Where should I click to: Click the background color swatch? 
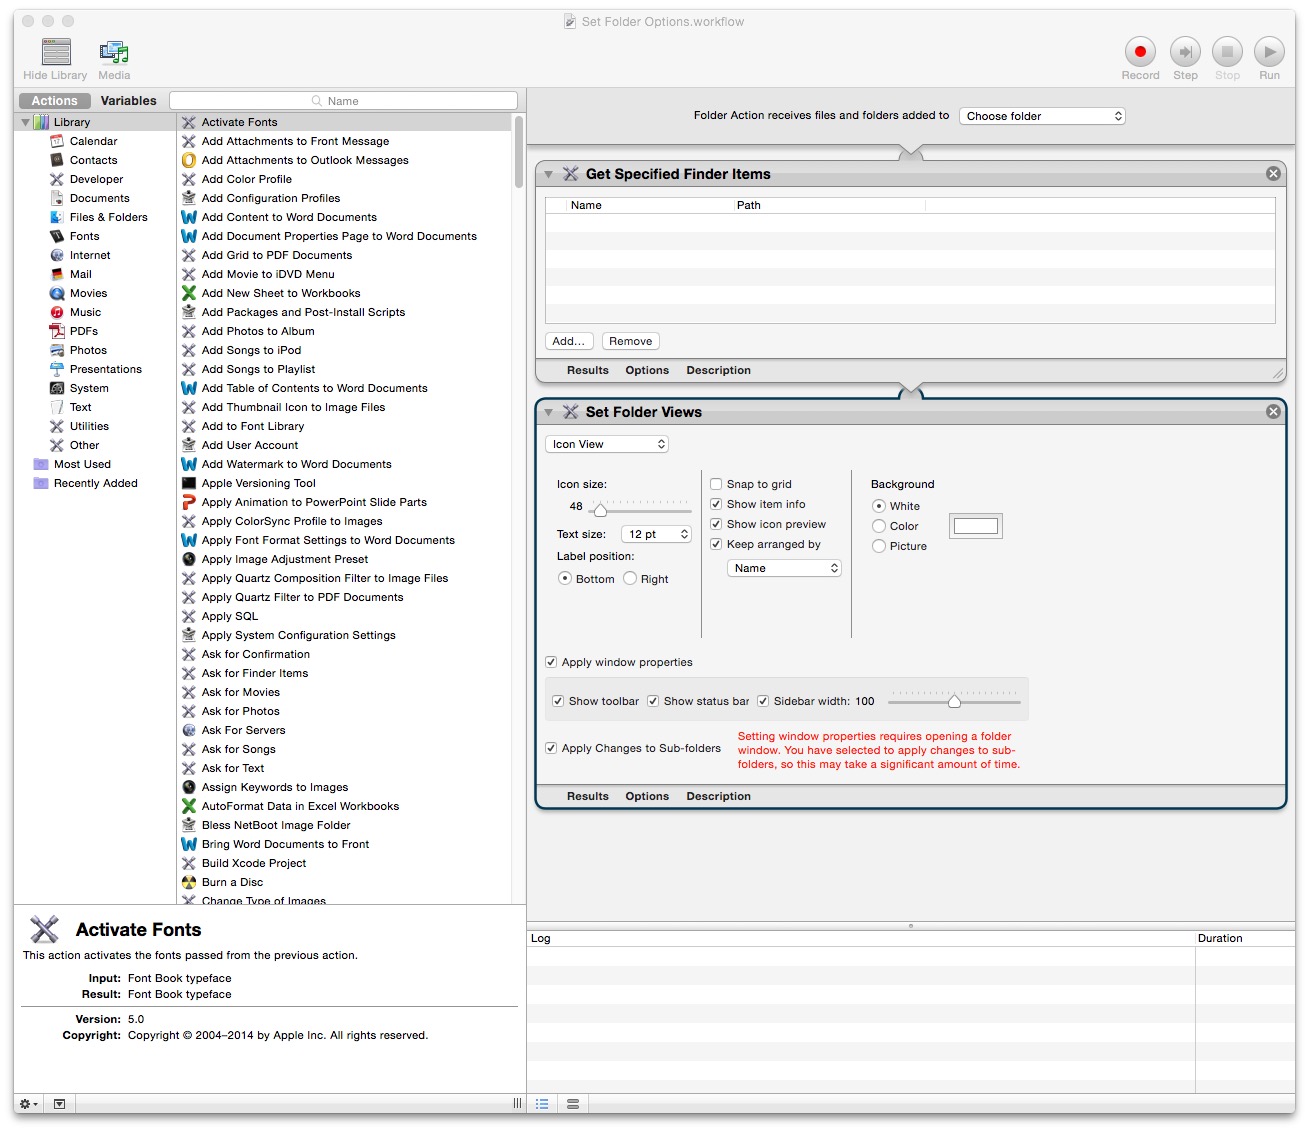tap(976, 526)
